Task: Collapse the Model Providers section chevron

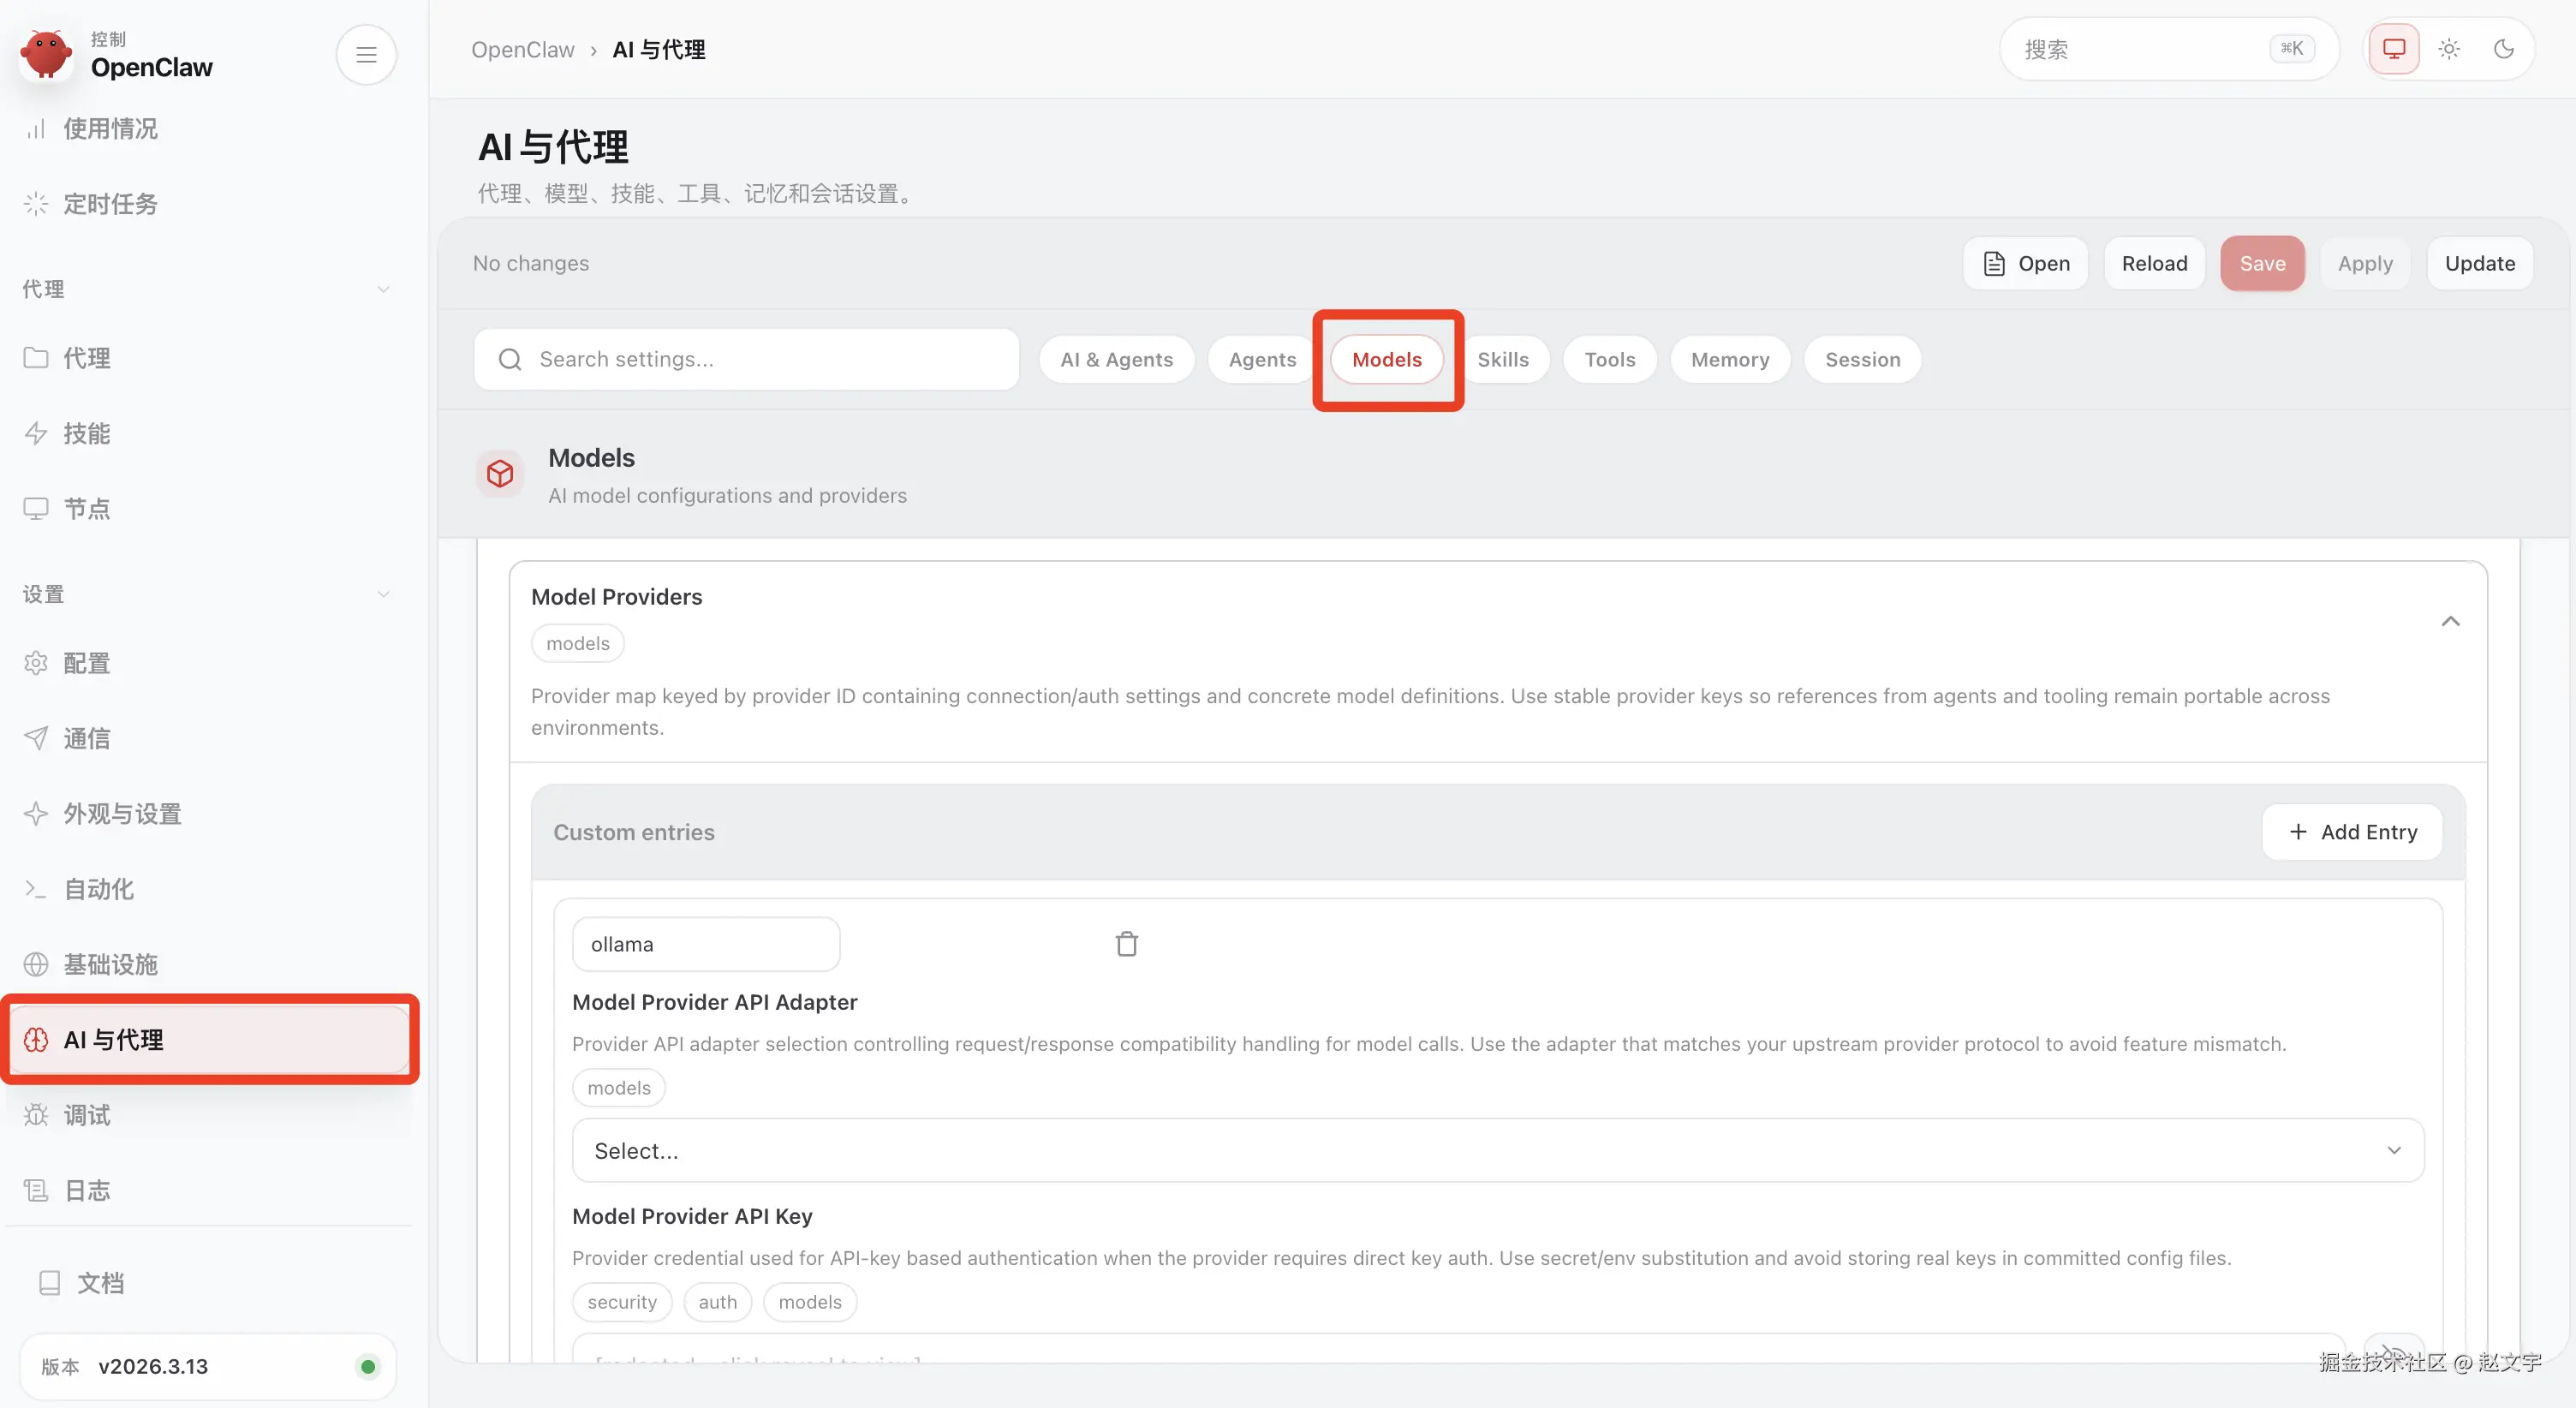Action: pyautogui.click(x=2449, y=621)
